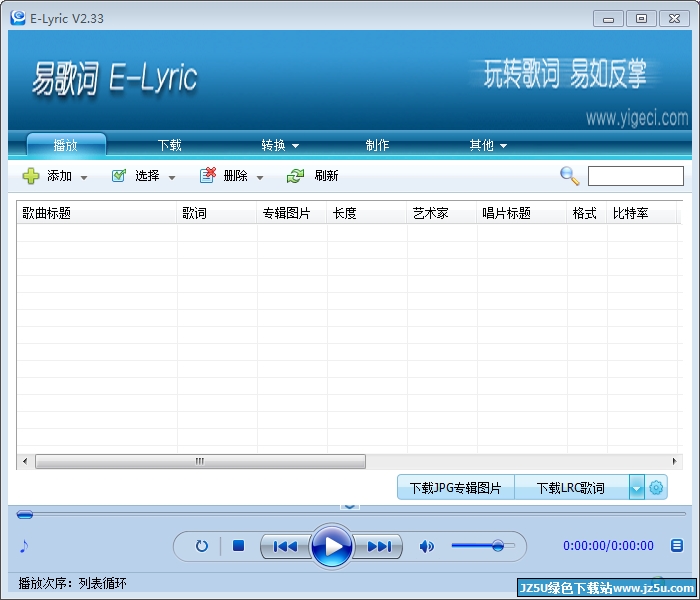Click 下载LRC歌词 button
The image size is (700, 600).
click(571, 488)
